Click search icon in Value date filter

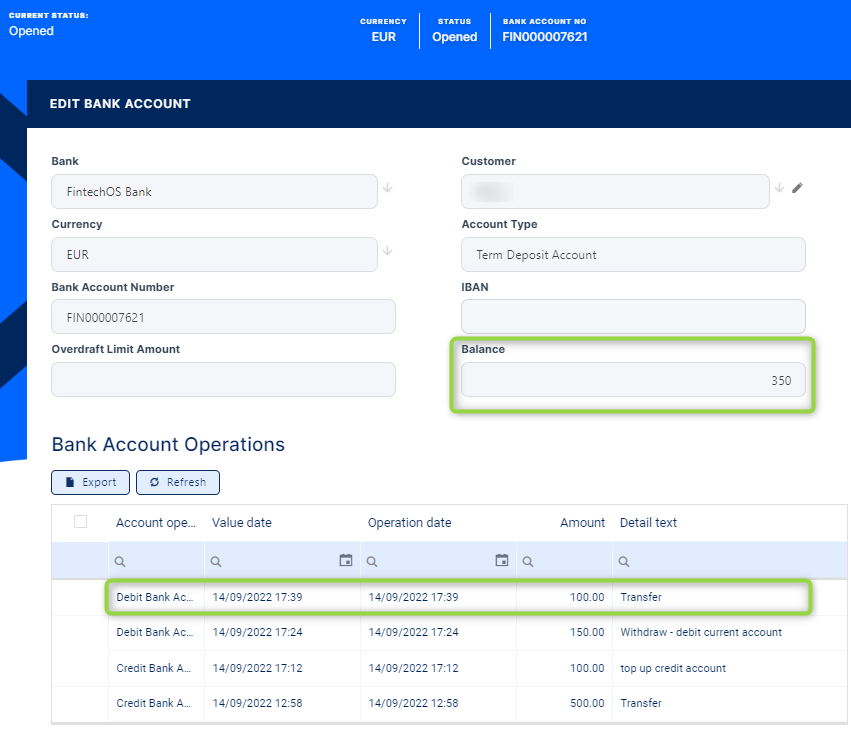pyautogui.click(x=216, y=561)
